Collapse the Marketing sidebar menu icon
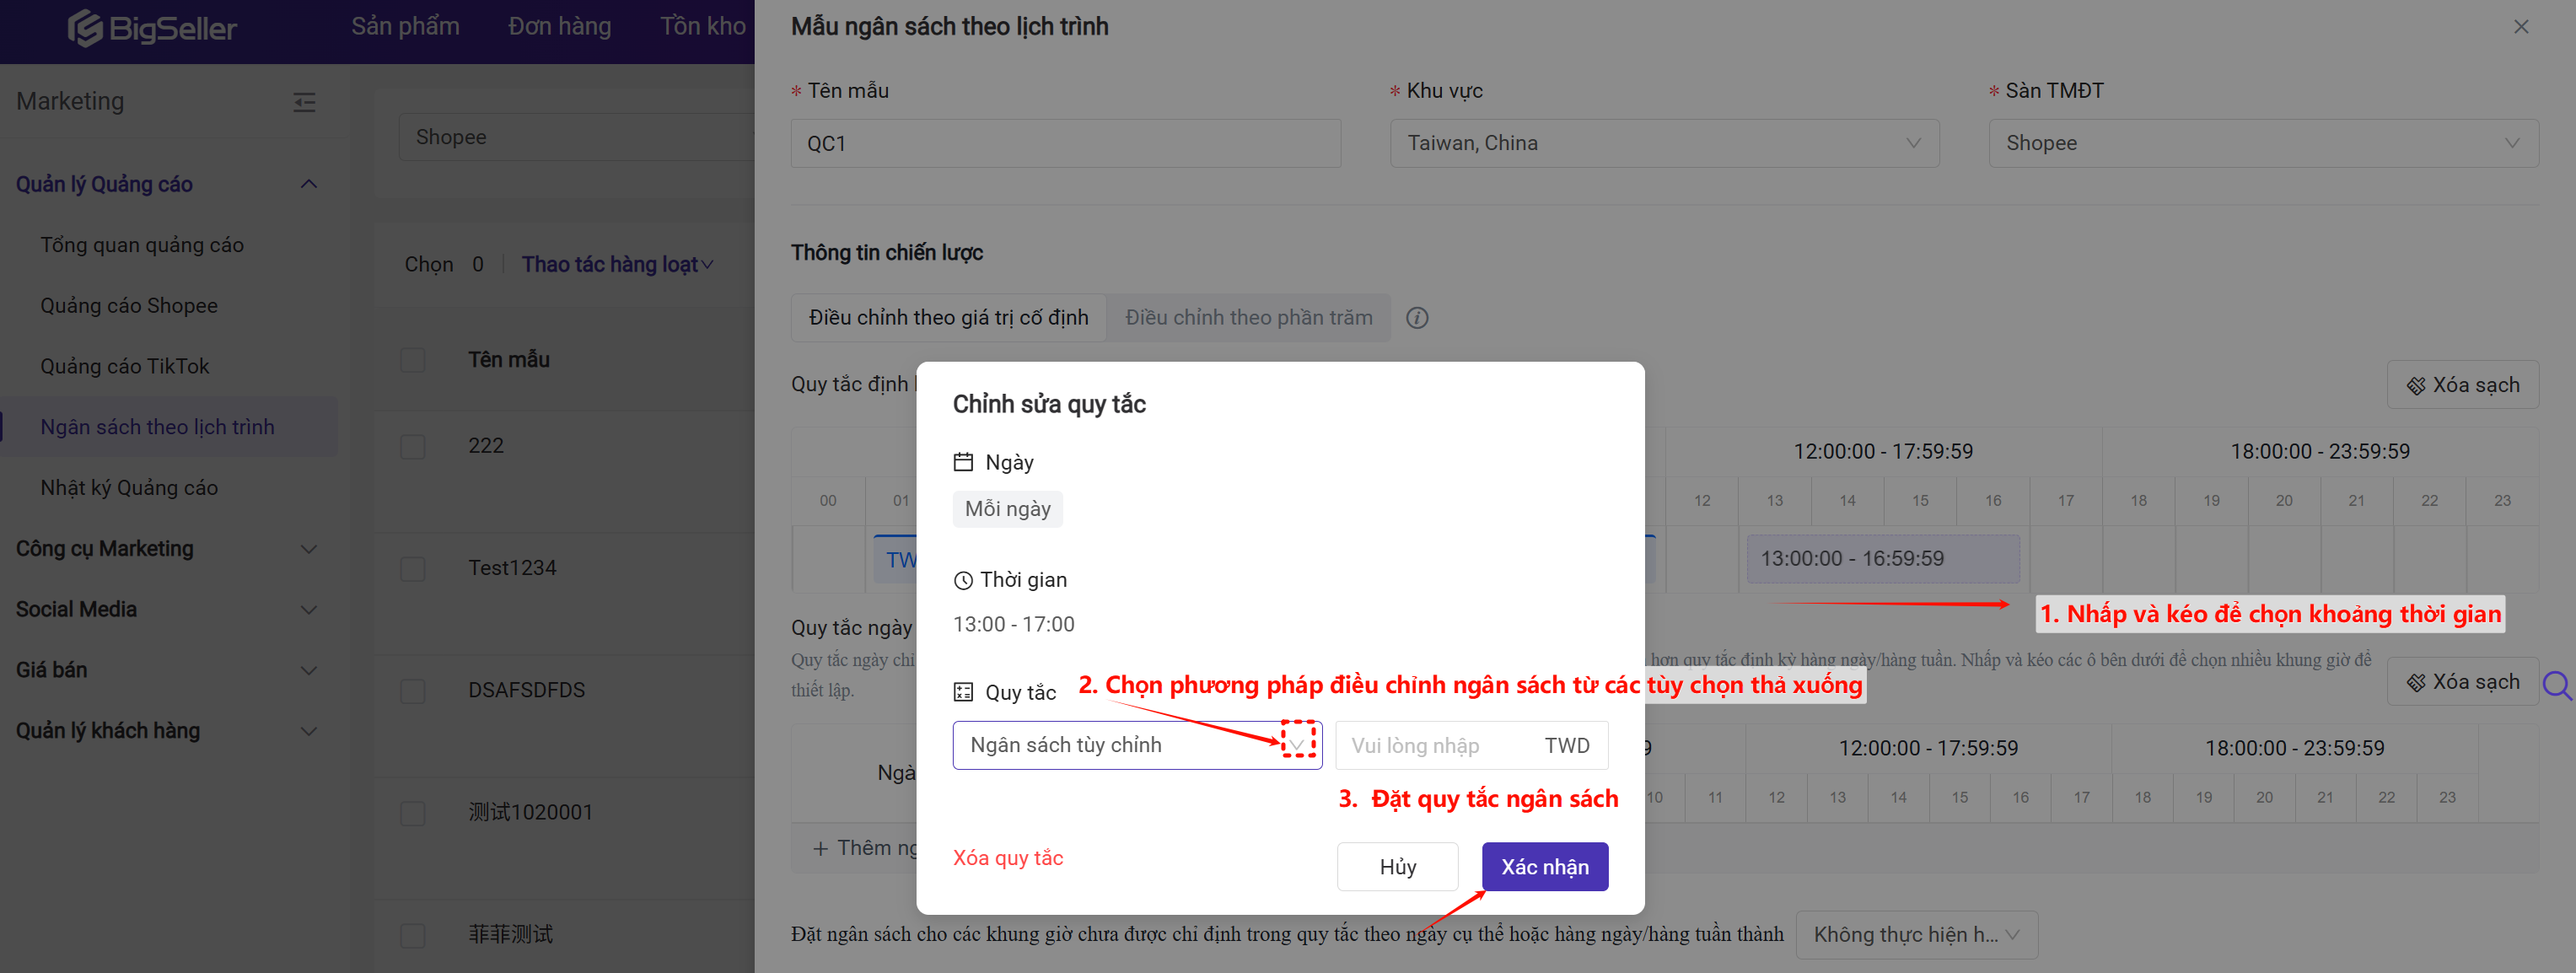The width and height of the screenshot is (2576, 973). point(304,102)
